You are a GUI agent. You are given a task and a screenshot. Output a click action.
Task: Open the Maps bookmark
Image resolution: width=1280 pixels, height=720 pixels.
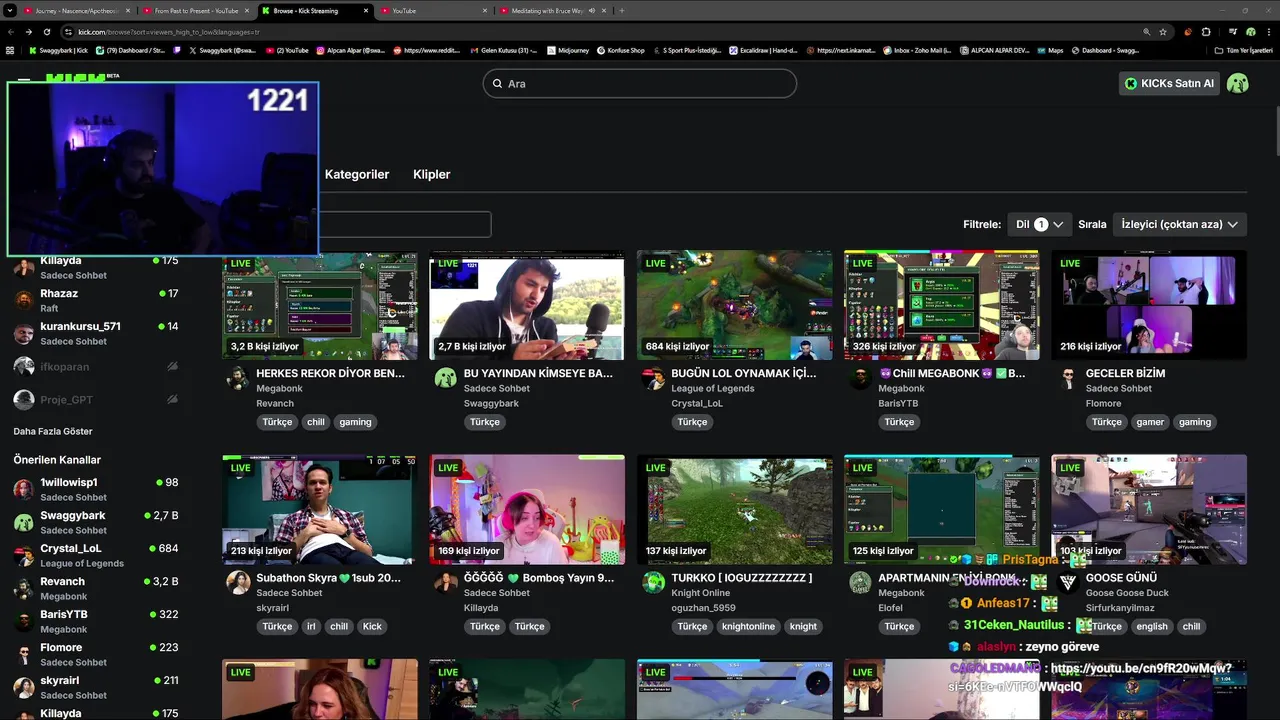[1050, 50]
